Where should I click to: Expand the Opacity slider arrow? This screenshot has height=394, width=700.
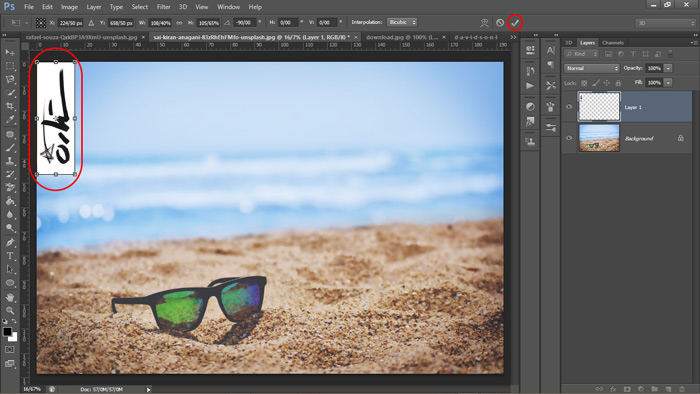[x=668, y=68]
